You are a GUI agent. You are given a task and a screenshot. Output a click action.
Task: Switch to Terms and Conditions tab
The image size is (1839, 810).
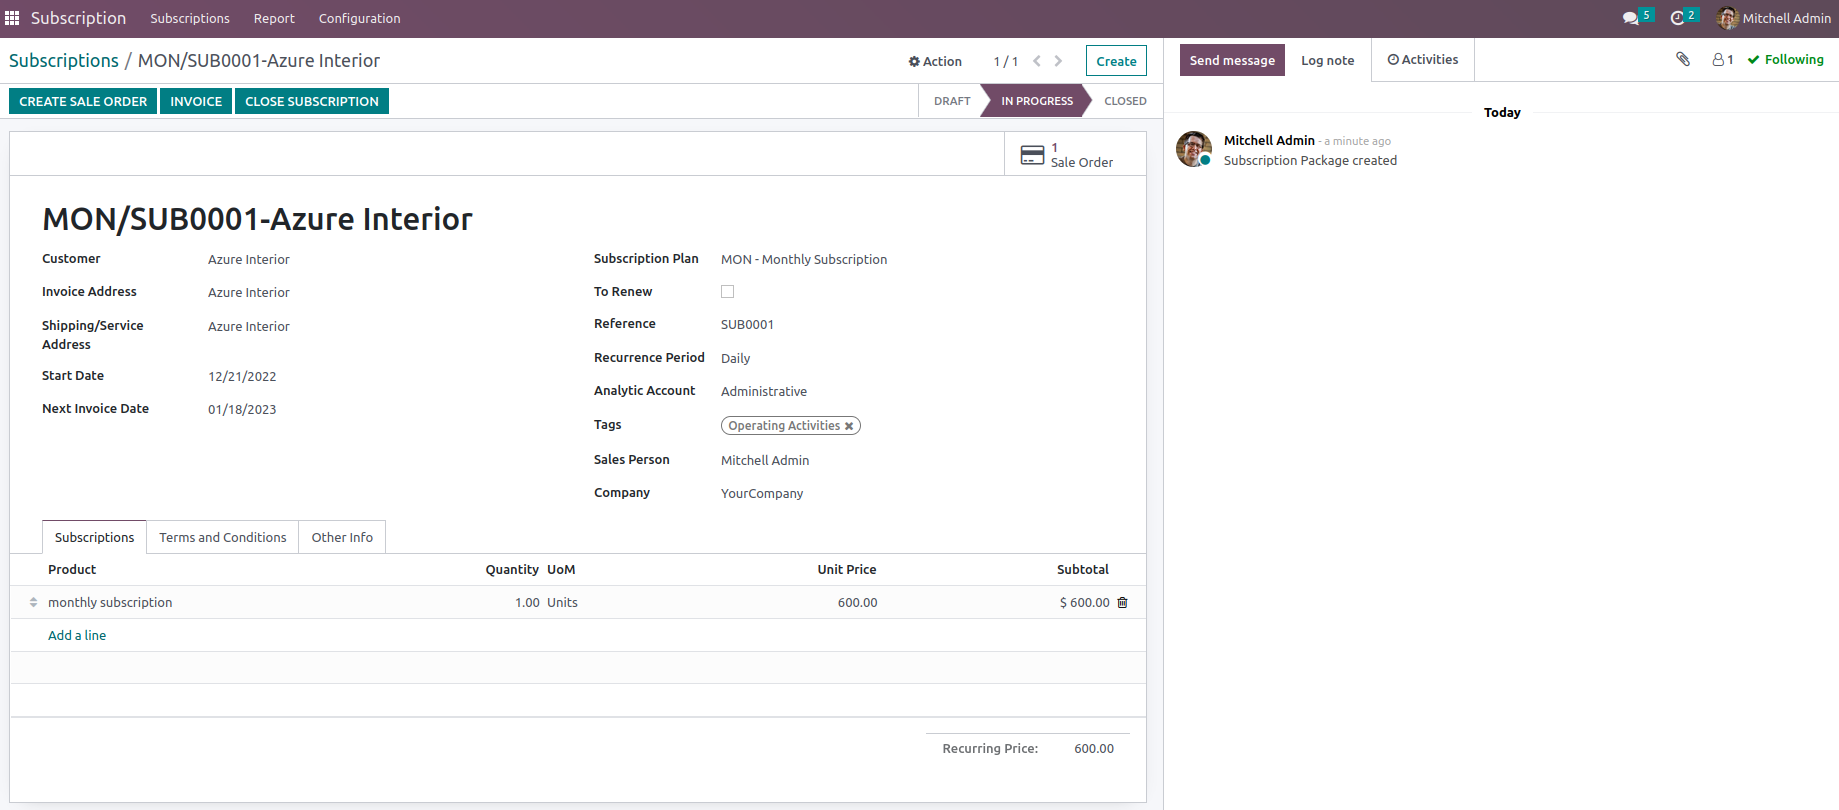pyautogui.click(x=223, y=537)
